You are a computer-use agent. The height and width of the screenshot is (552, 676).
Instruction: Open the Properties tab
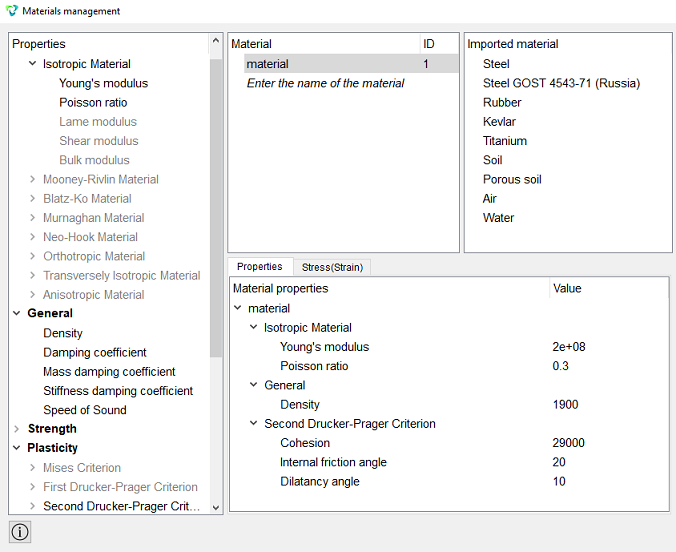coord(260,267)
